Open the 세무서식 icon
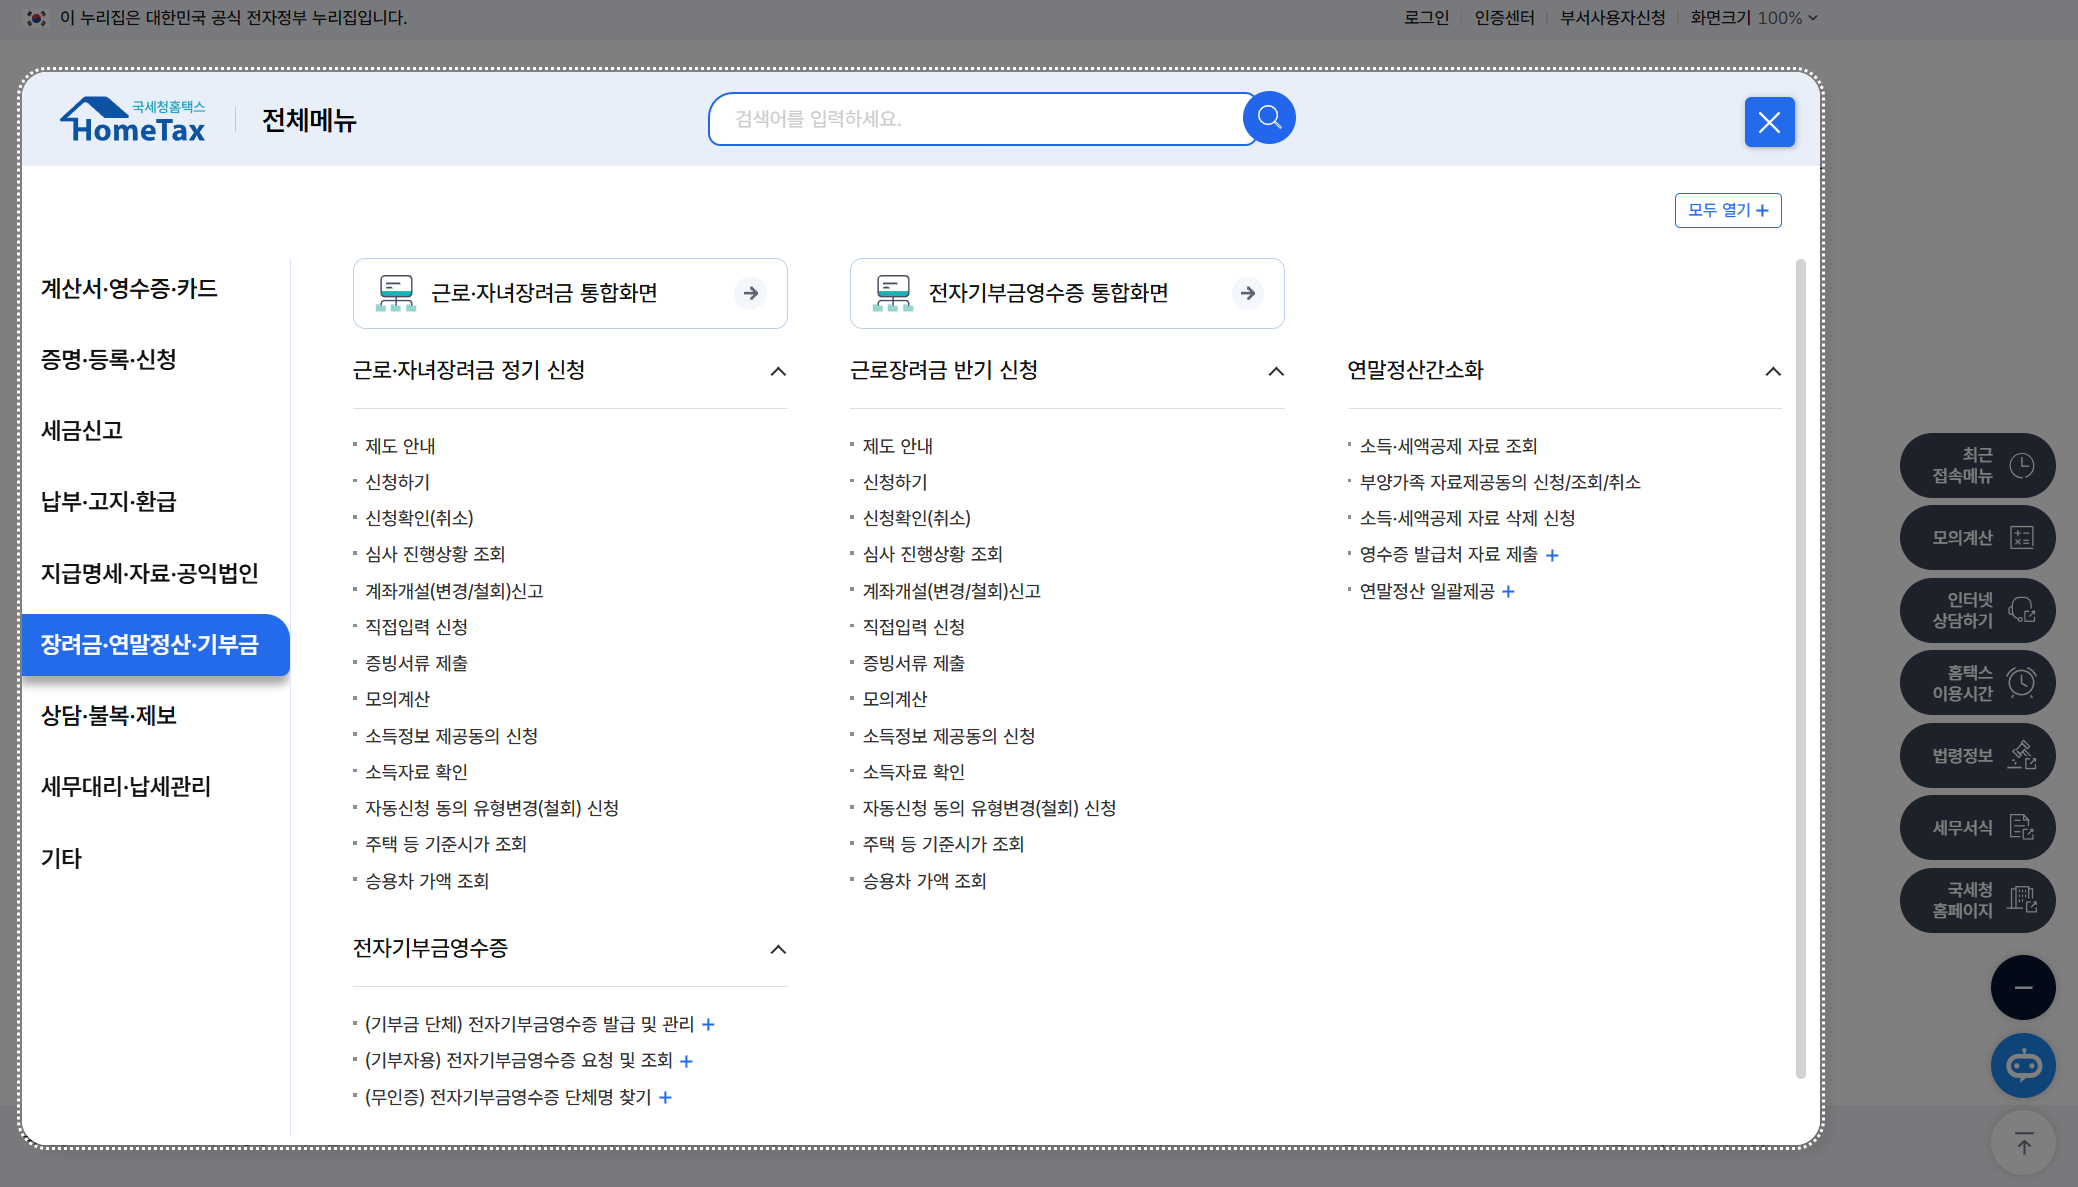This screenshot has height=1187, width=2078. tap(1976, 827)
